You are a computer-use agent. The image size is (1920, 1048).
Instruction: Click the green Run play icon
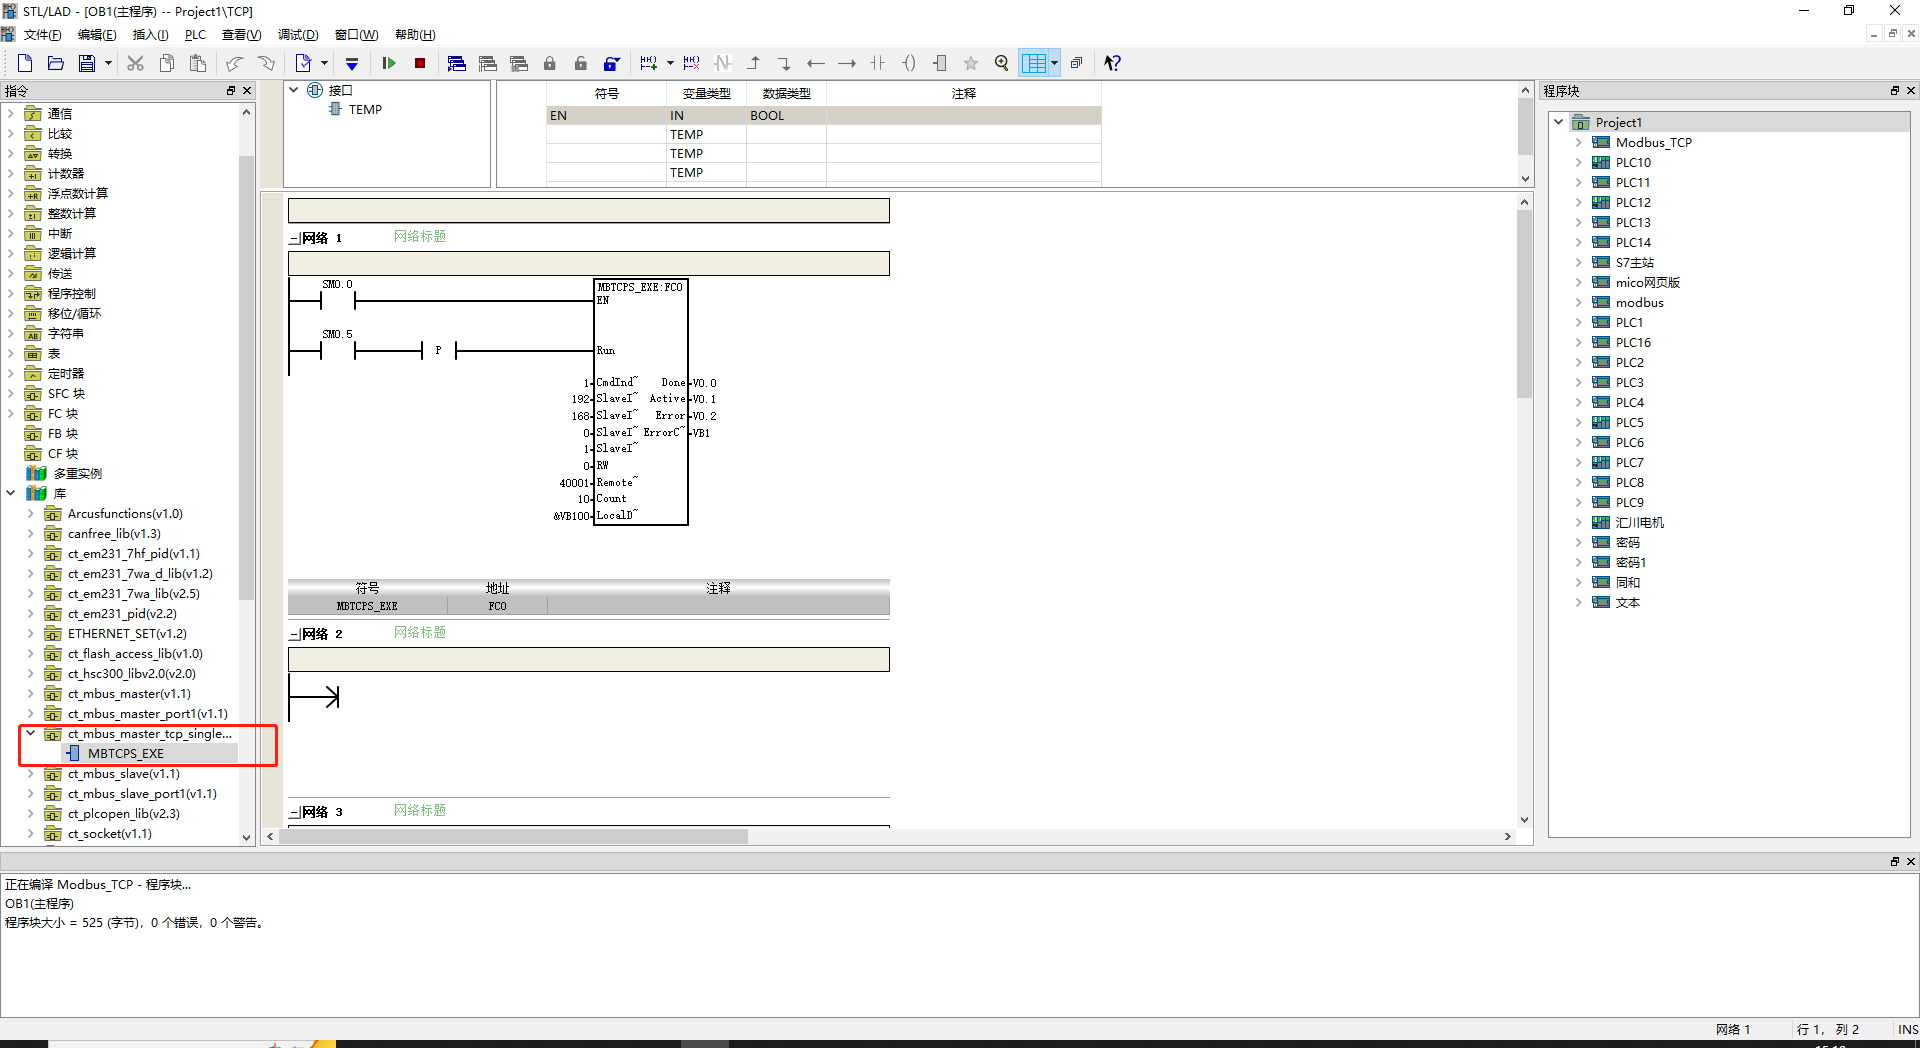(x=389, y=63)
